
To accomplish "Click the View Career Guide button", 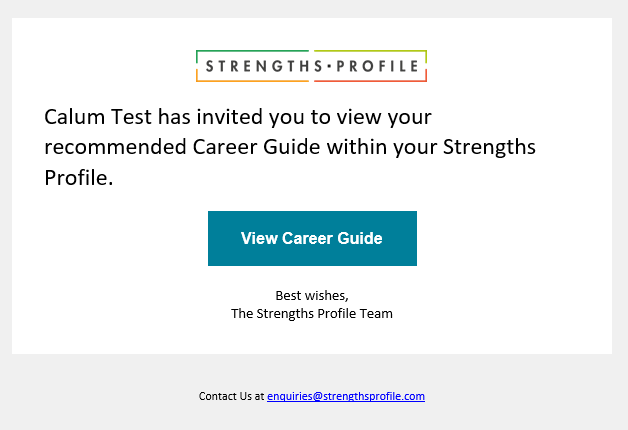I will point(312,238).
